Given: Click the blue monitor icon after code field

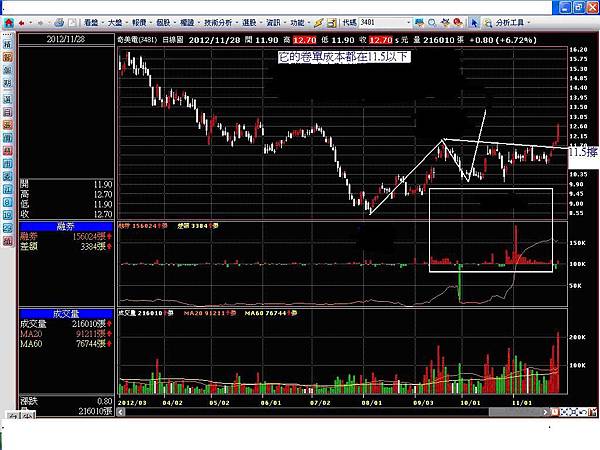Looking at the screenshot, I should [x=419, y=23].
